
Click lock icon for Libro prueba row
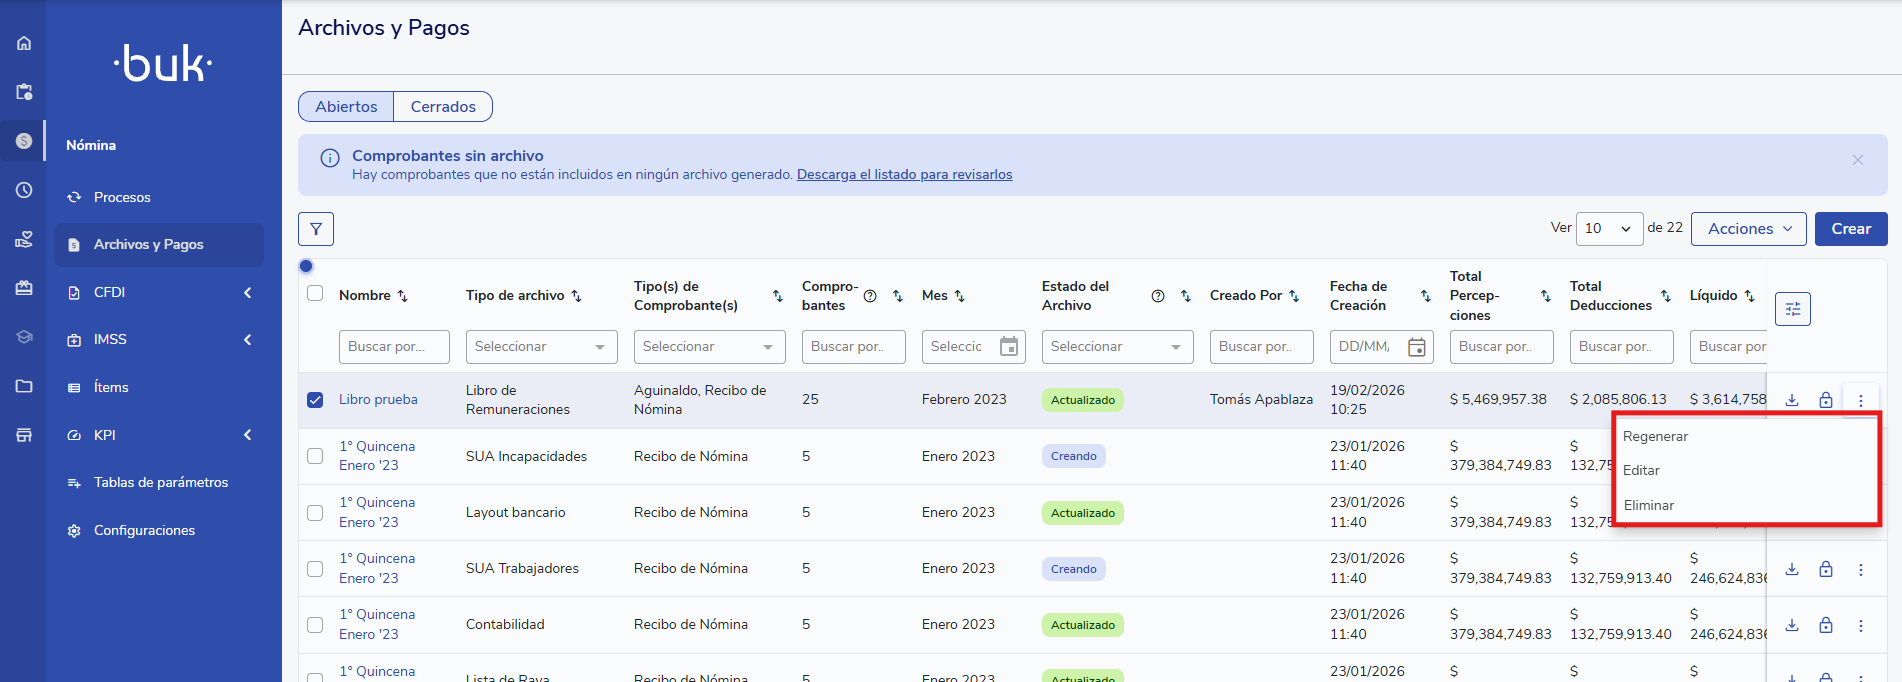click(1825, 400)
